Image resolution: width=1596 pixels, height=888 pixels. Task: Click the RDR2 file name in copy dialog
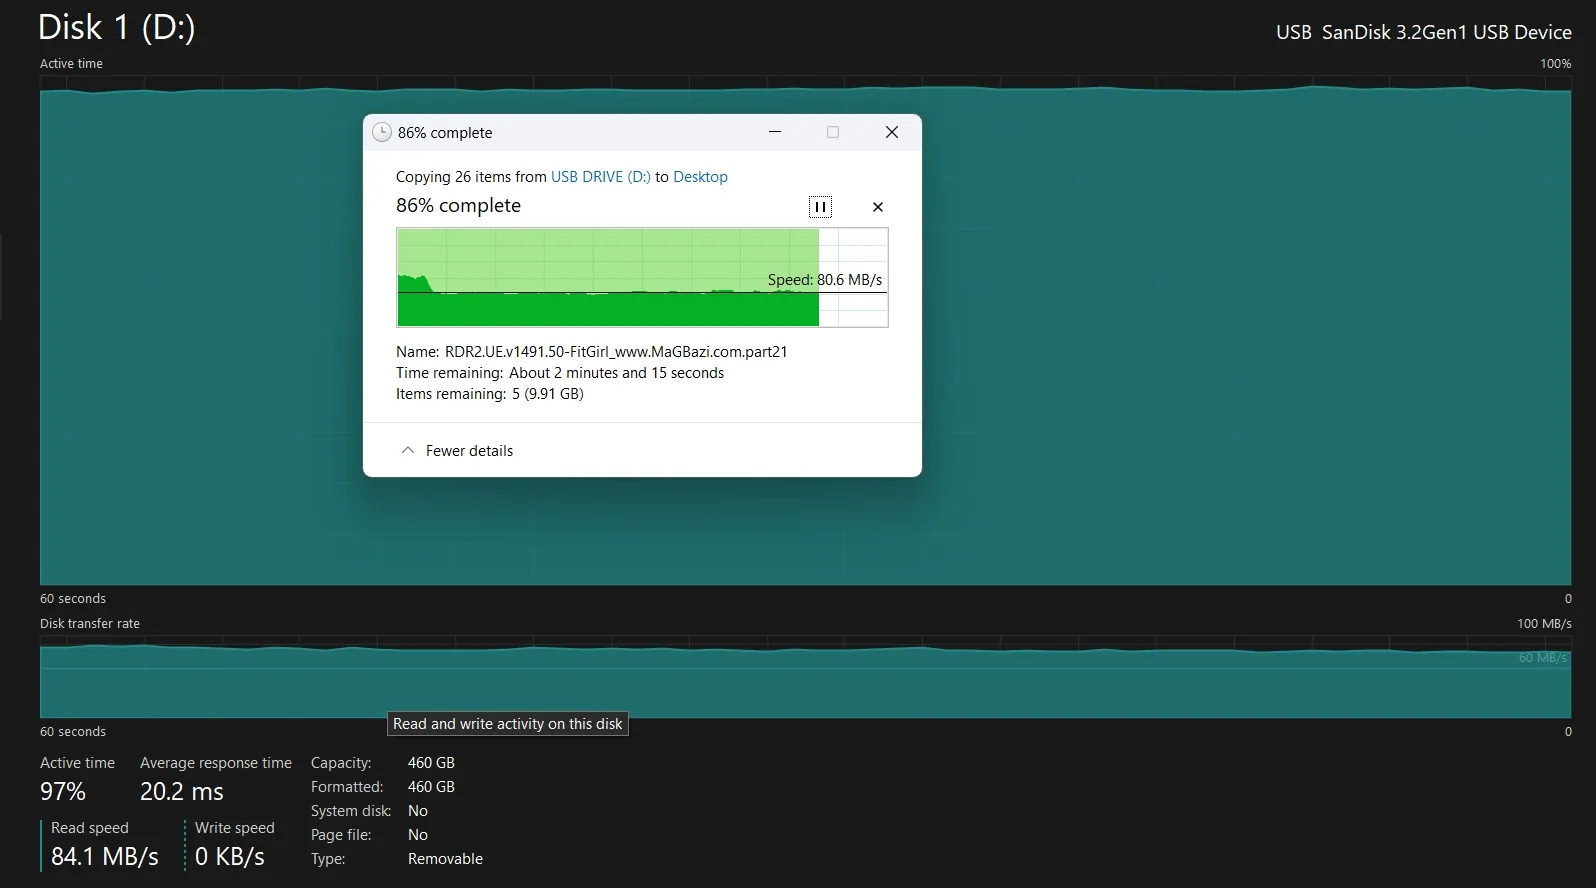(613, 352)
